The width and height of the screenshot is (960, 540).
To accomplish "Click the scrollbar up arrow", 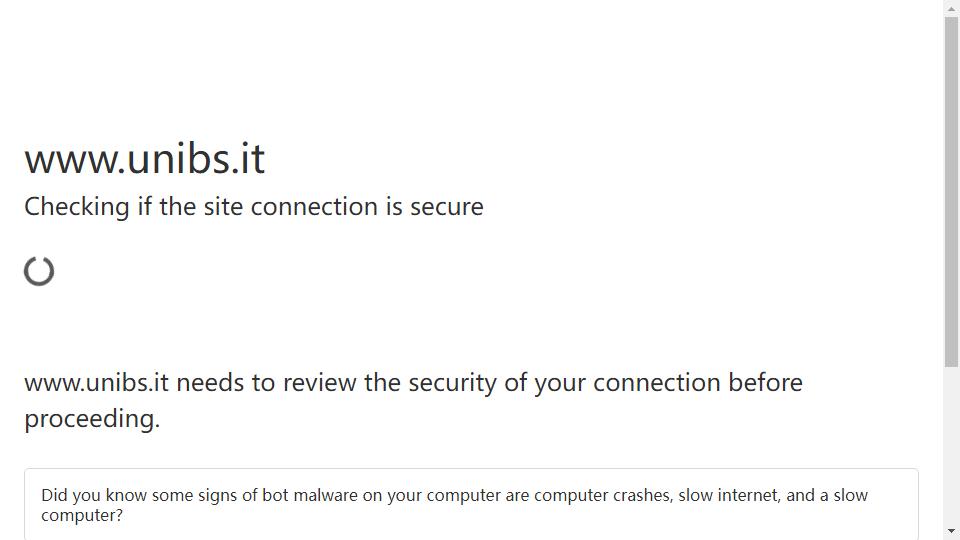I will pos(951,9).
